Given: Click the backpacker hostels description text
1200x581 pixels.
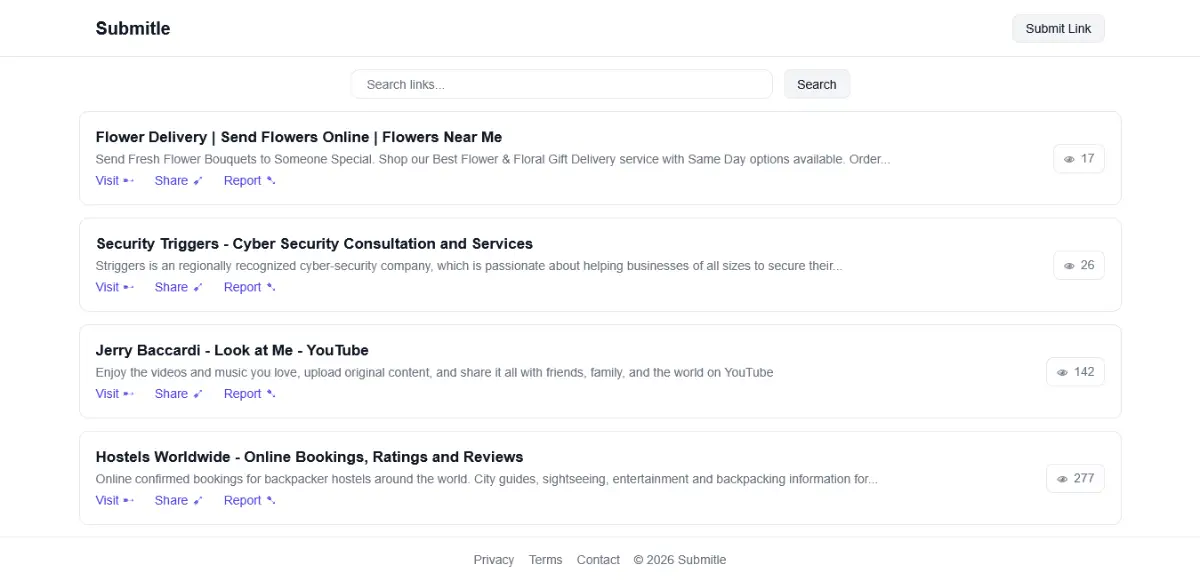Looking at the screenshot, I should tap(487, 479).
